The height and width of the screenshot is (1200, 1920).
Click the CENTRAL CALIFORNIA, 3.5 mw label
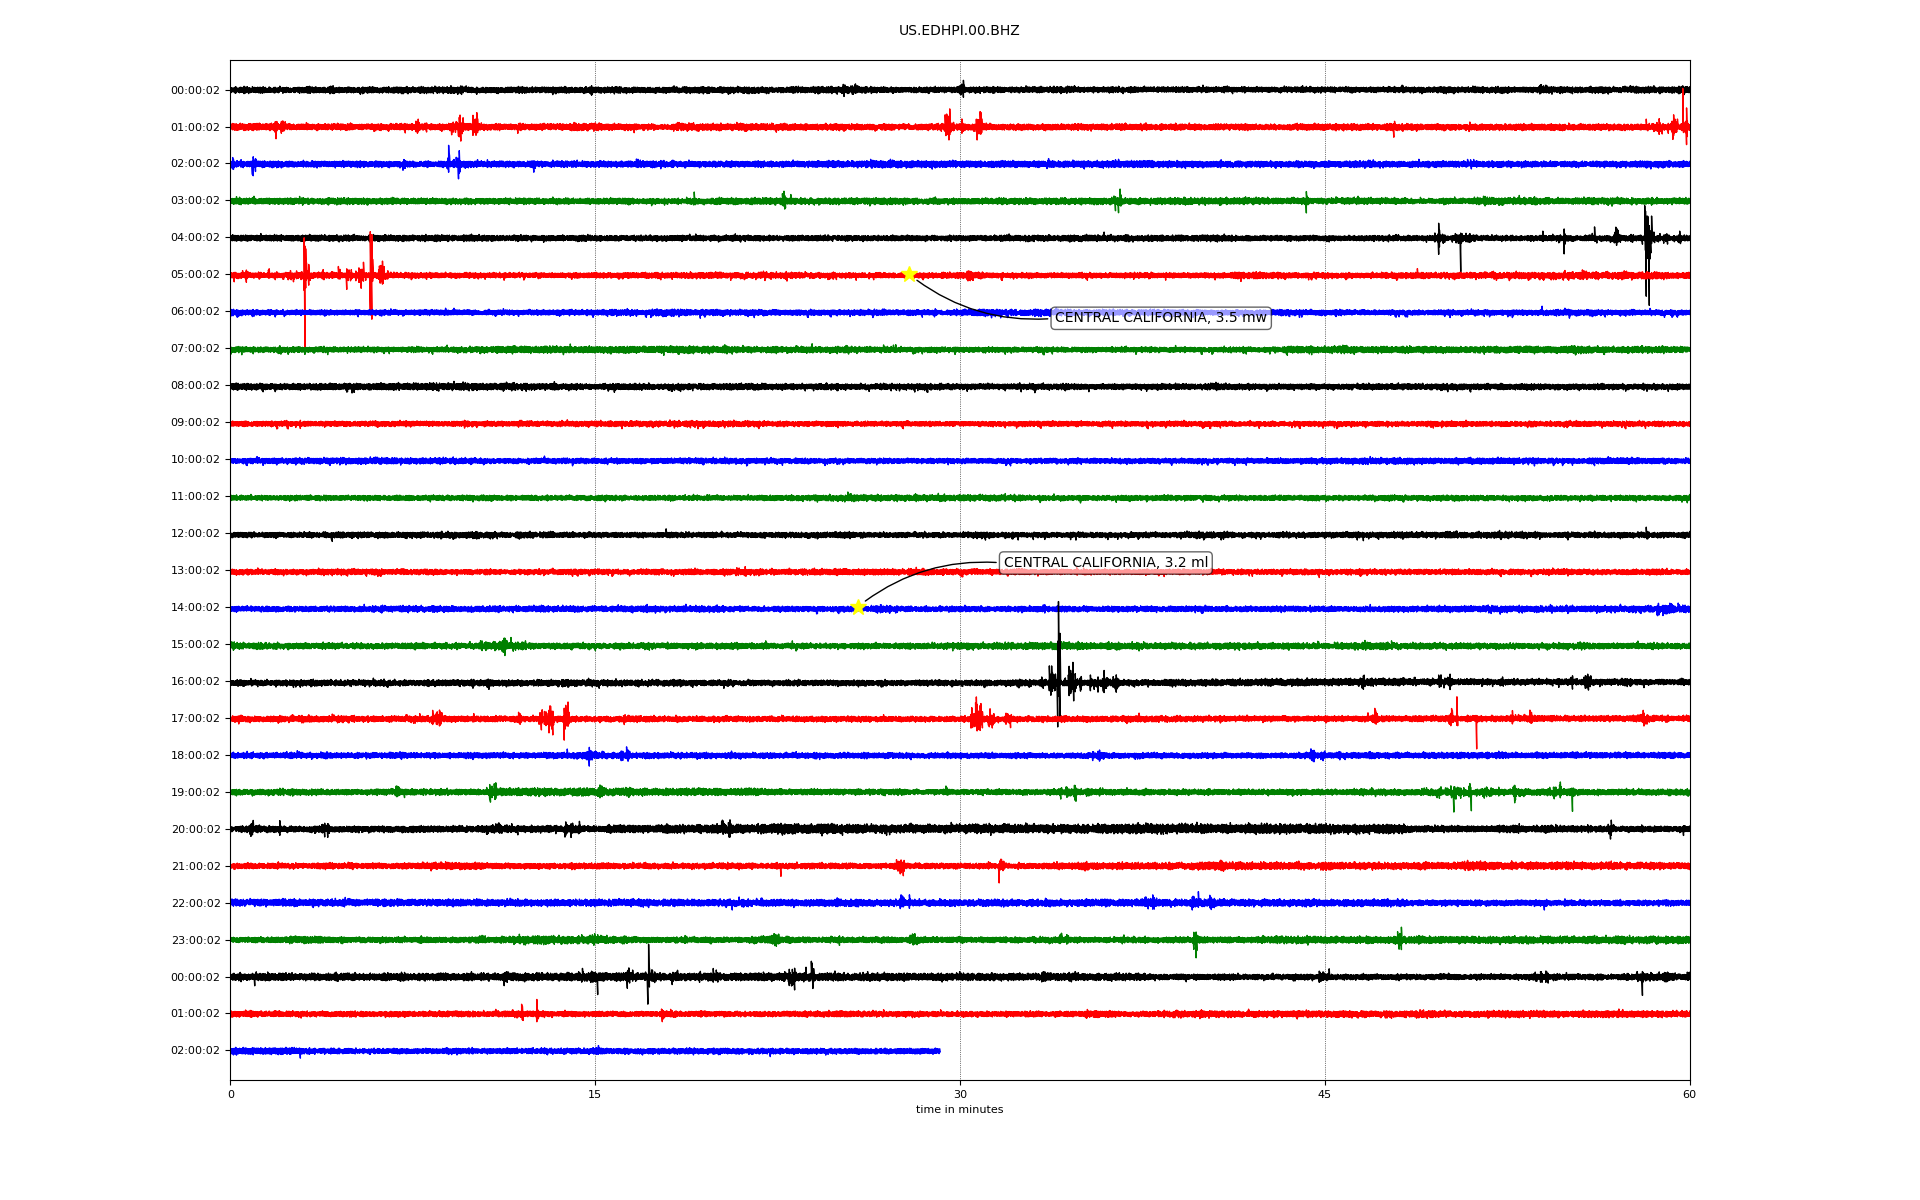tap(1160, 318)
